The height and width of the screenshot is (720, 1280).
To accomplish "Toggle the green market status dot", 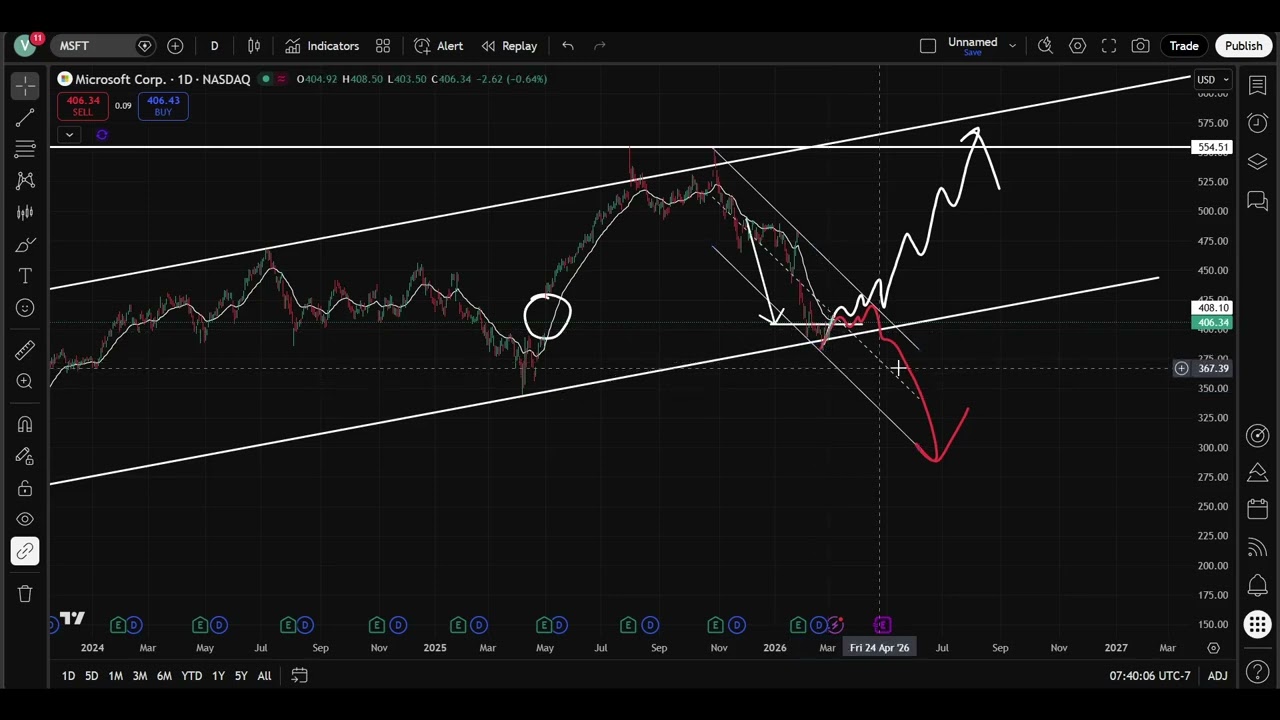I will [266, 79].
